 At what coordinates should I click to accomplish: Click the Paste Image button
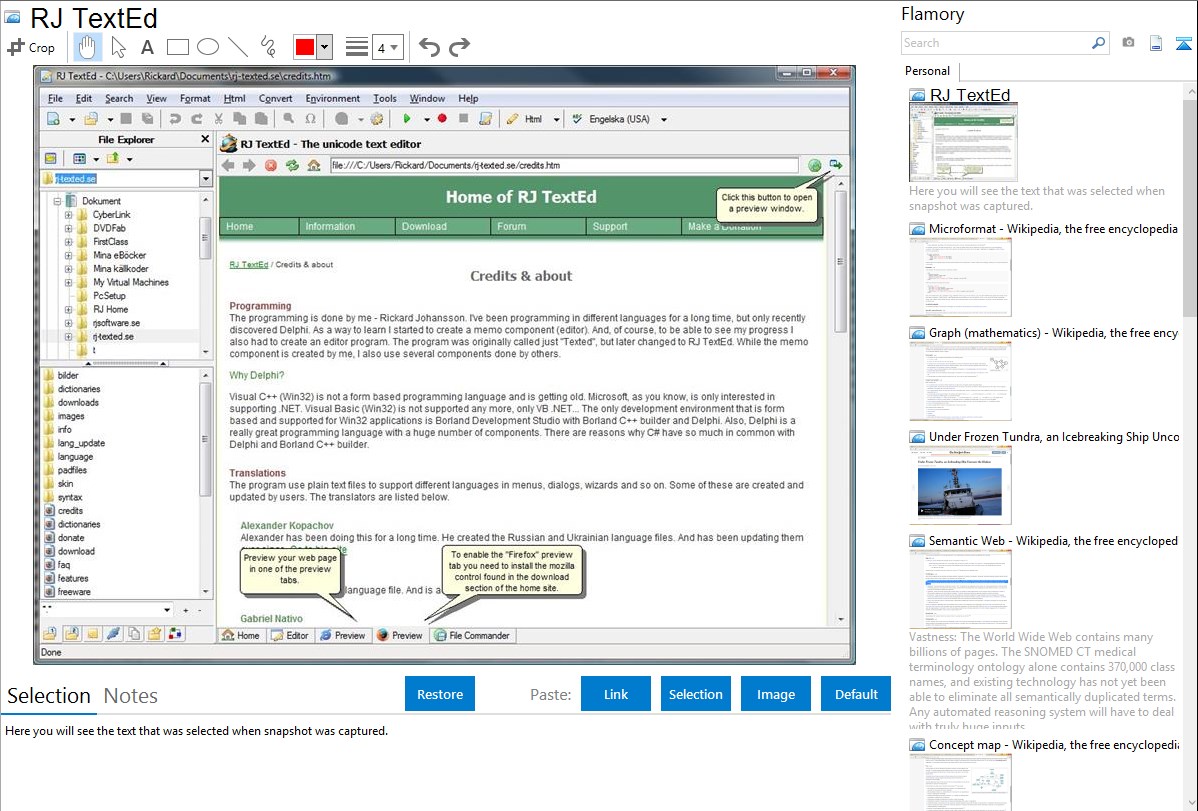pos(775,694)
